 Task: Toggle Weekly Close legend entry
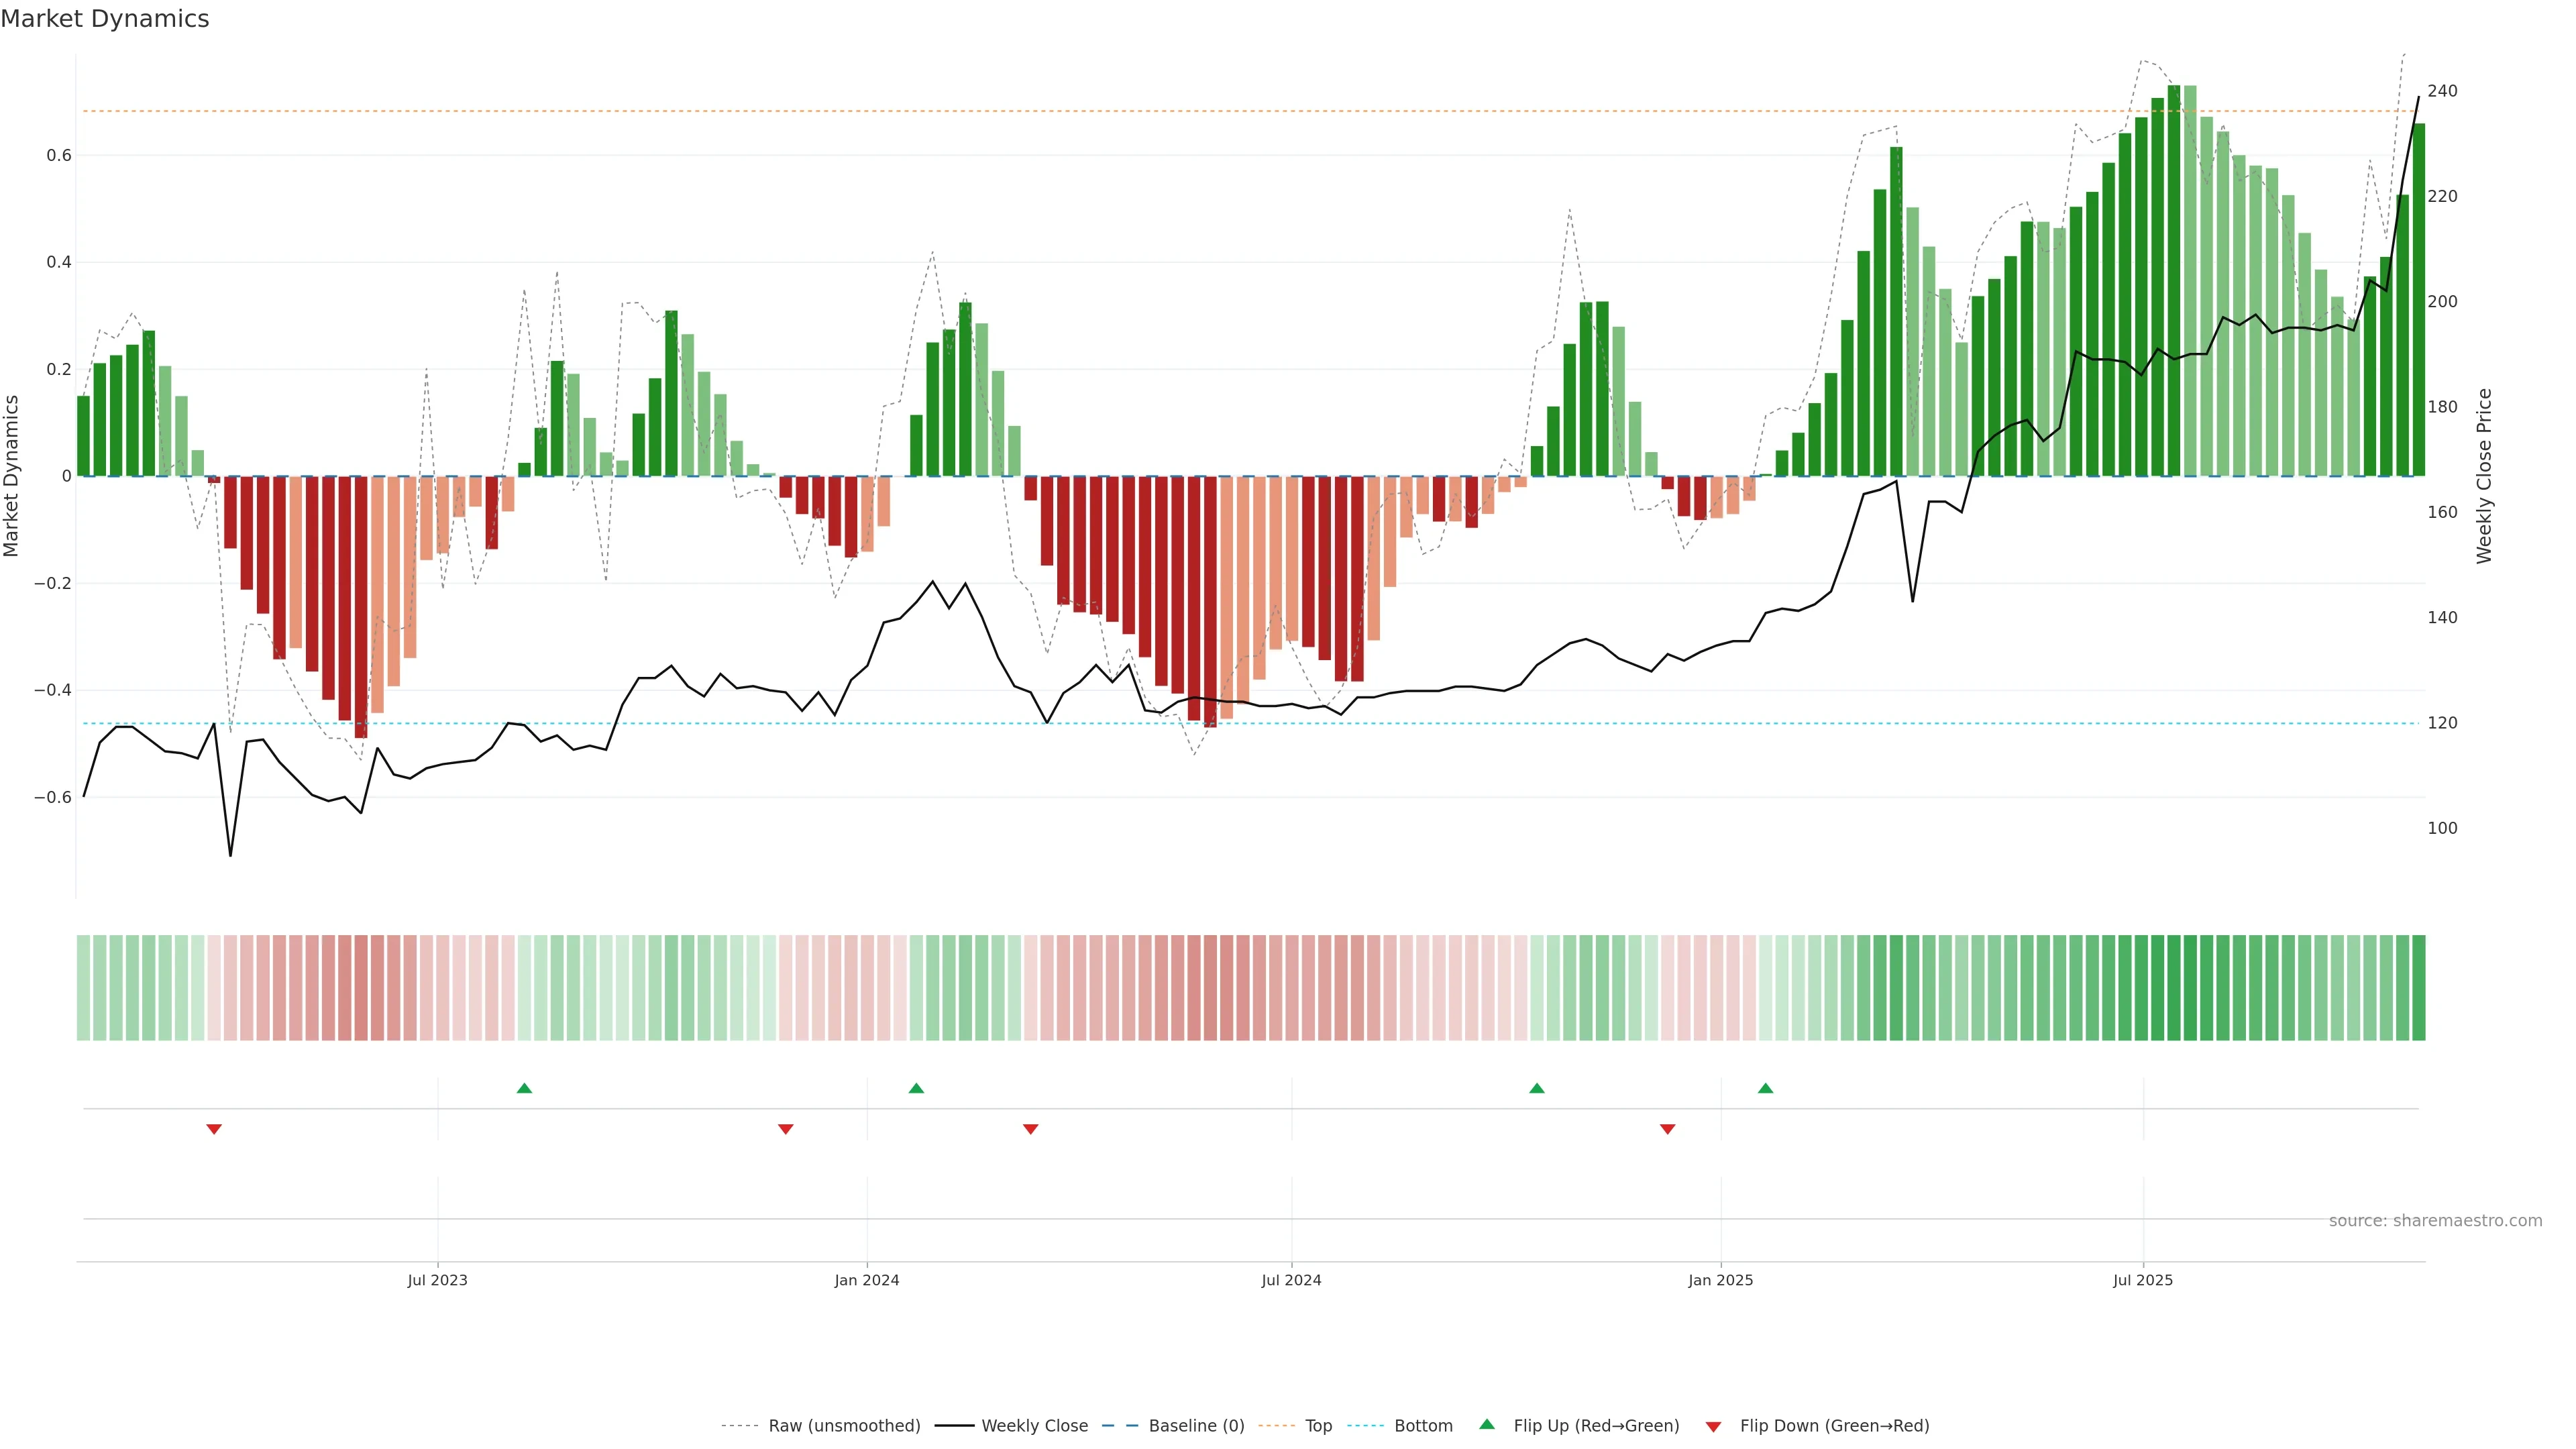[x=1034, y=1426]
